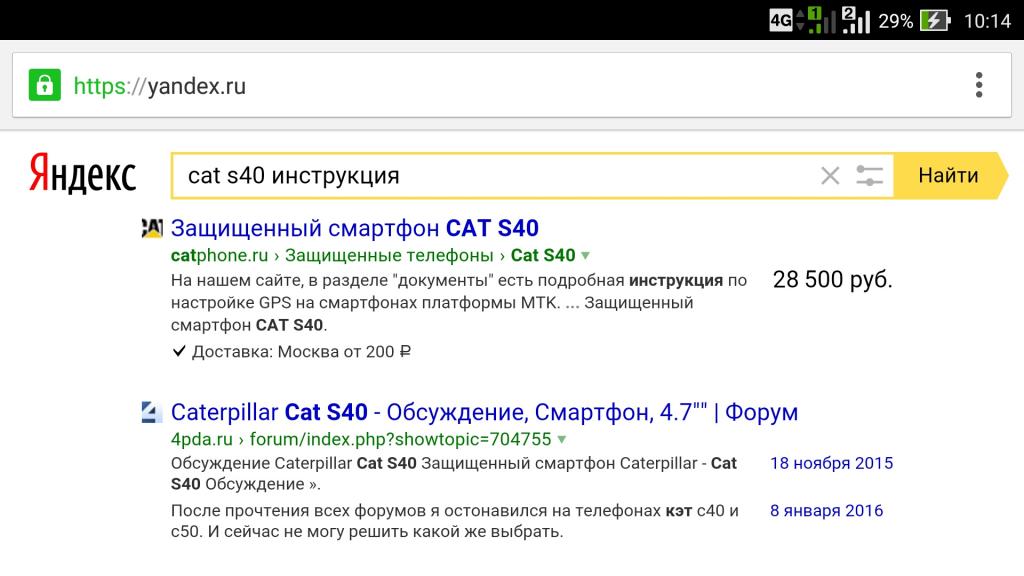
Task: Tap the 10:14 clock
Action: pos(987,22)
